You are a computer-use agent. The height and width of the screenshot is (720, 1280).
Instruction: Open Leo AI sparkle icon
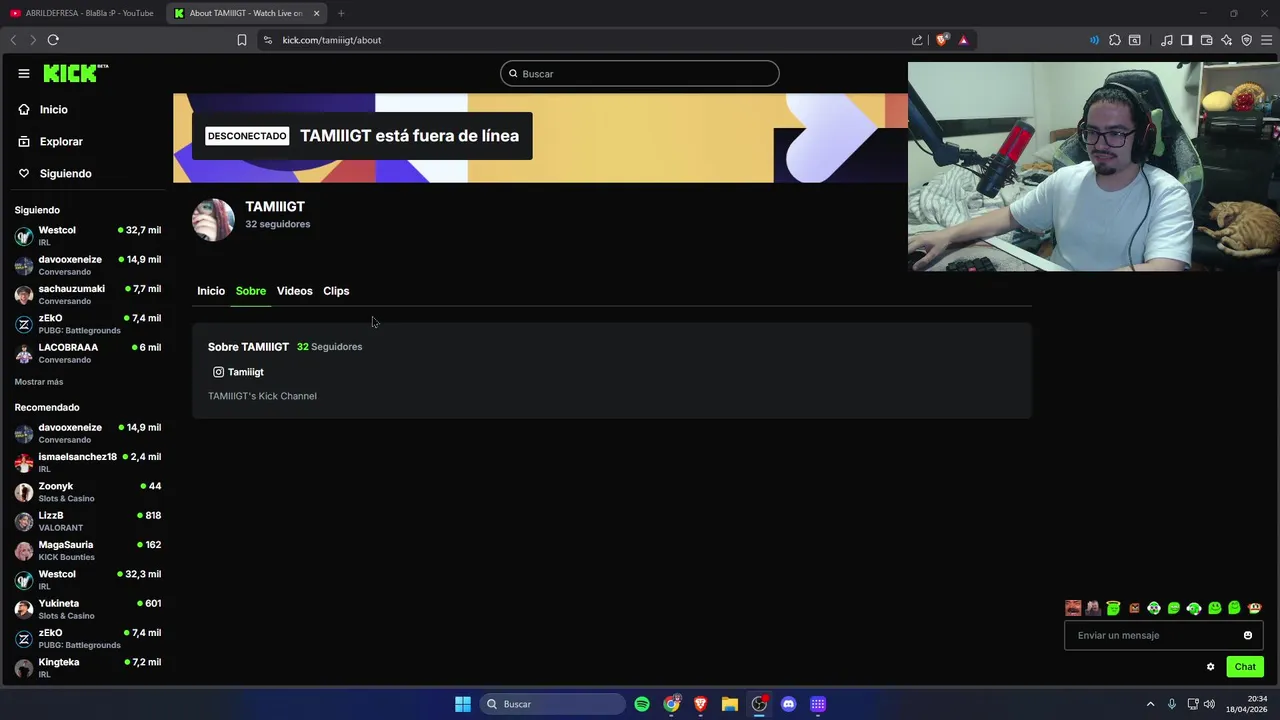1226,40
